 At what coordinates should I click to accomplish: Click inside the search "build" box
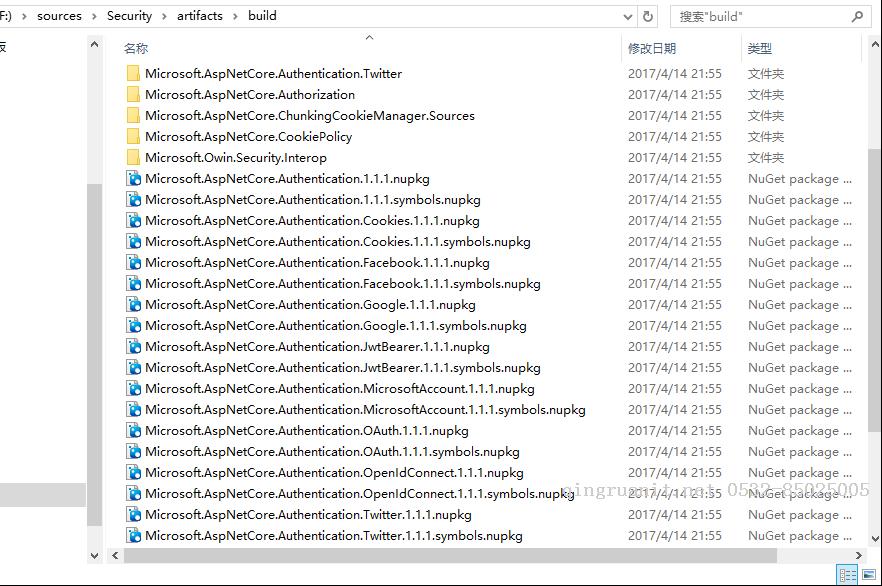760,17
